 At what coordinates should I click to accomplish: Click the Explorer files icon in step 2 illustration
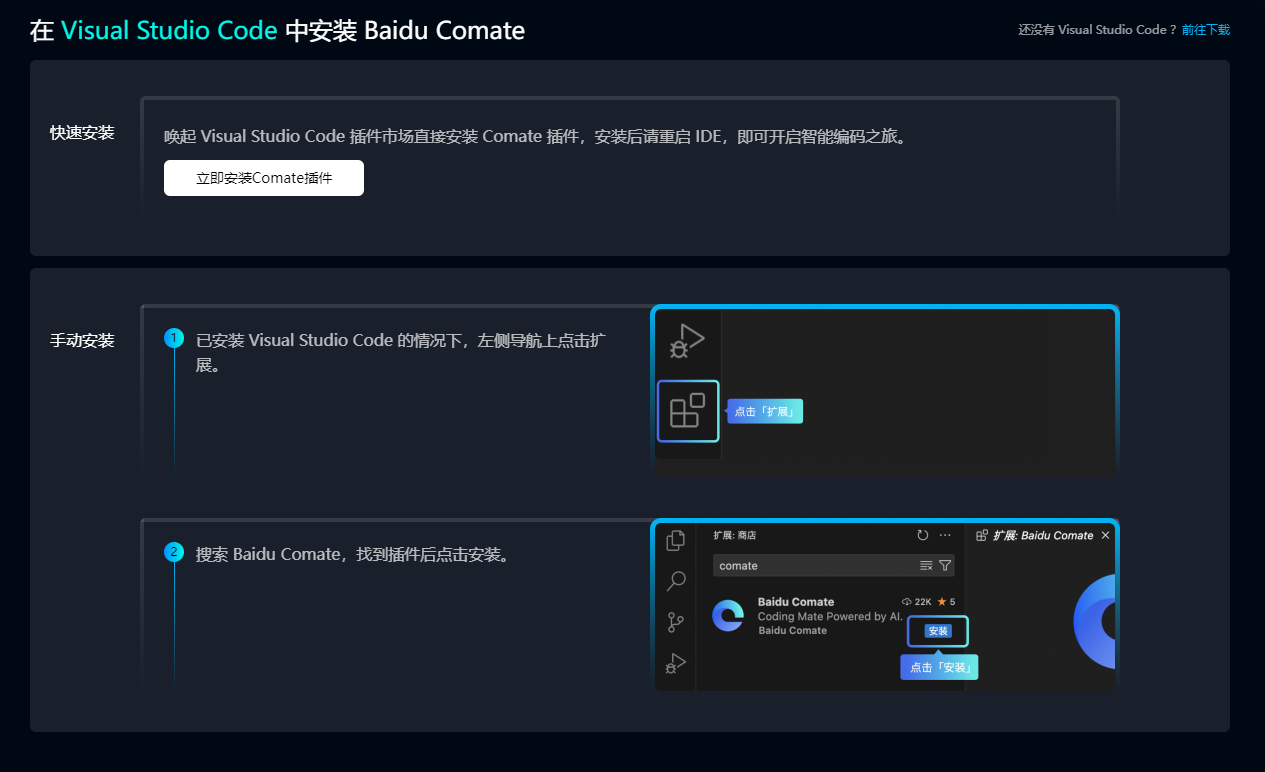coord(676,540)
